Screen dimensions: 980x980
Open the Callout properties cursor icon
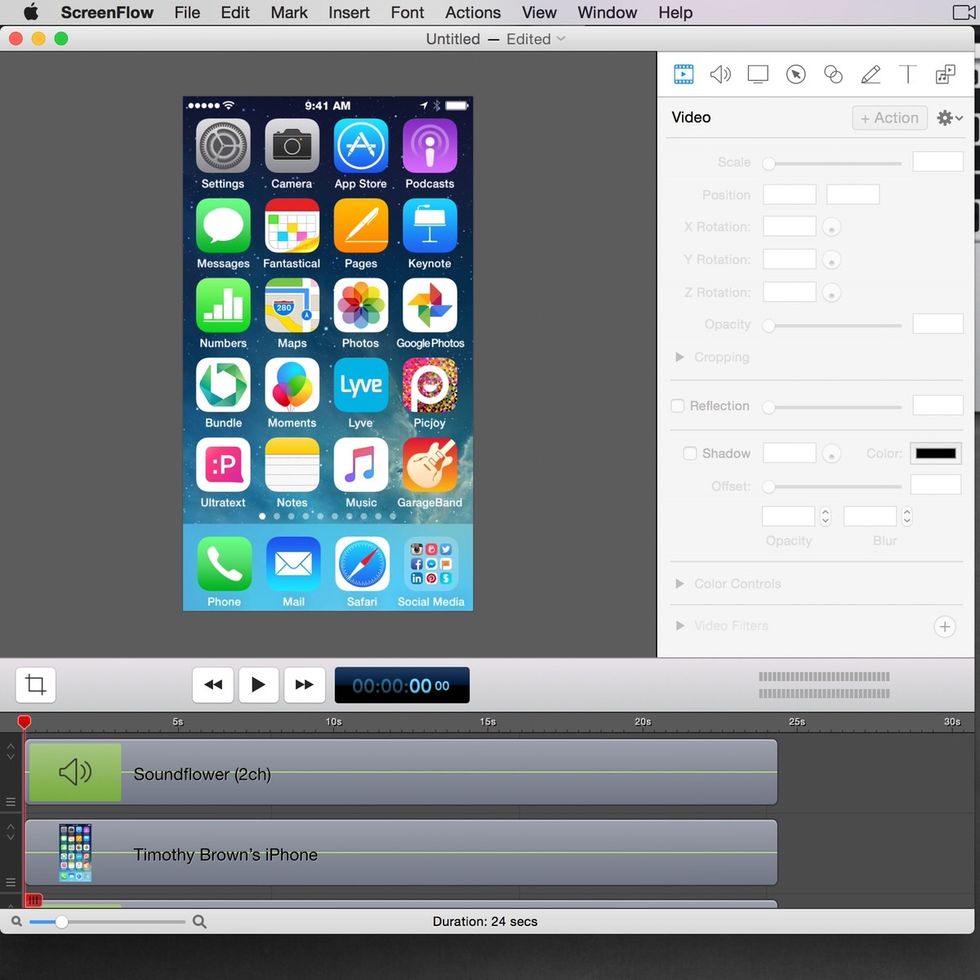(796, 74)
